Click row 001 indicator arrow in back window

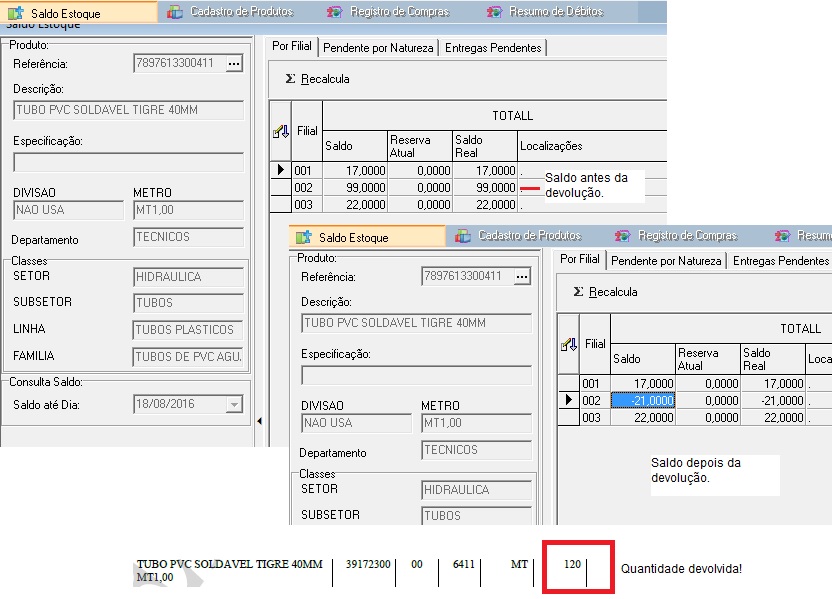pyautogui.click(x=281, y=170)
